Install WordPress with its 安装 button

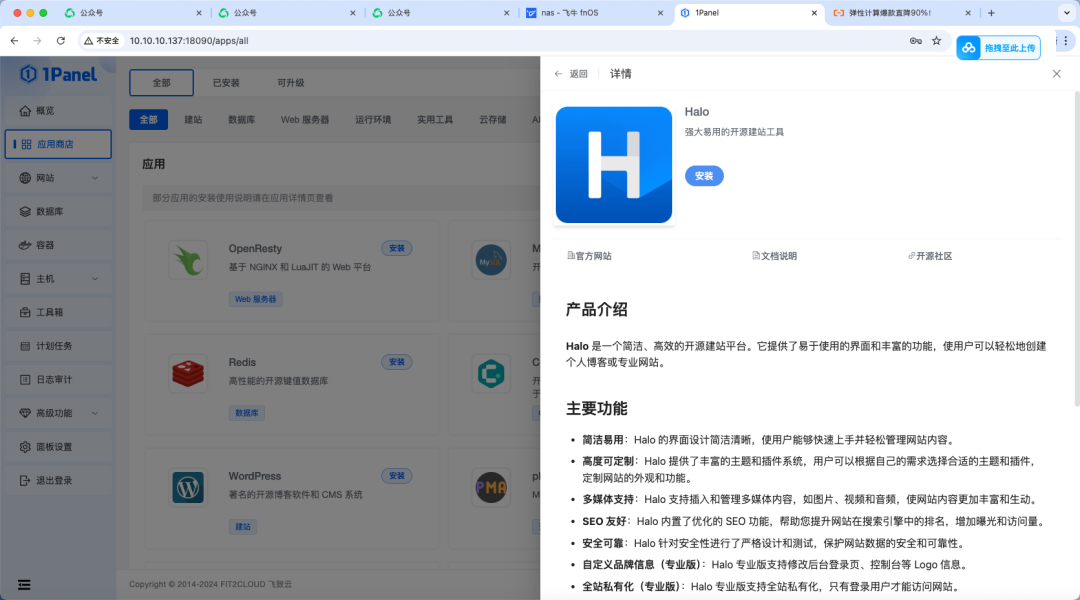click(x=397, y=475)
